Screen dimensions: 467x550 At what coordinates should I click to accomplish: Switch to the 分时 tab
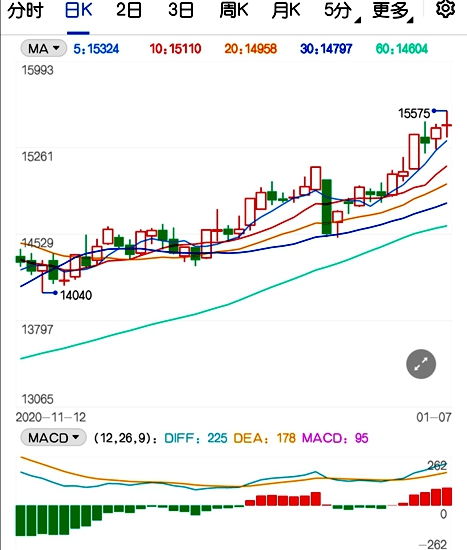(x=25, y=11)
